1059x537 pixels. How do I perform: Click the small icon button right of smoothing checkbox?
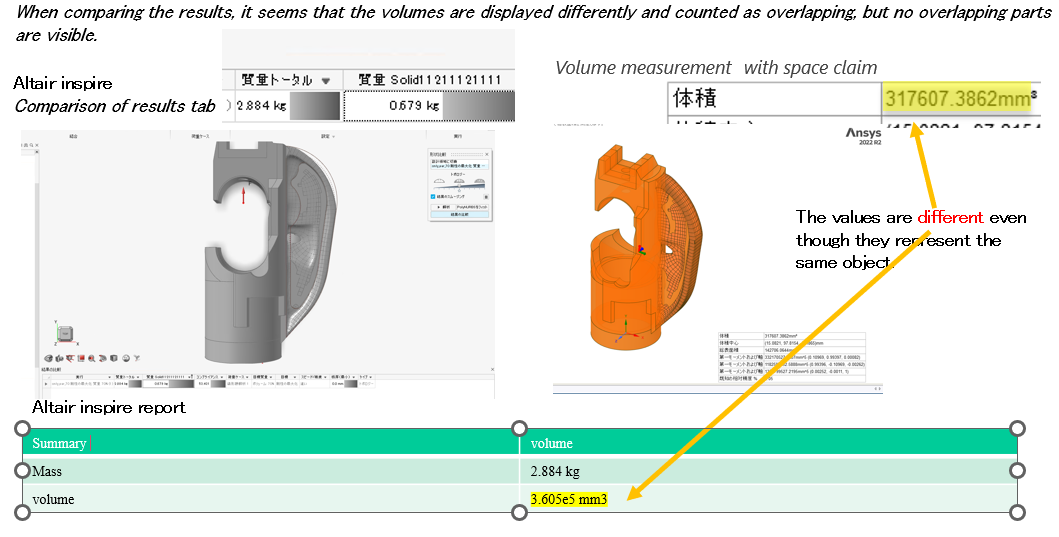[486, 197]
